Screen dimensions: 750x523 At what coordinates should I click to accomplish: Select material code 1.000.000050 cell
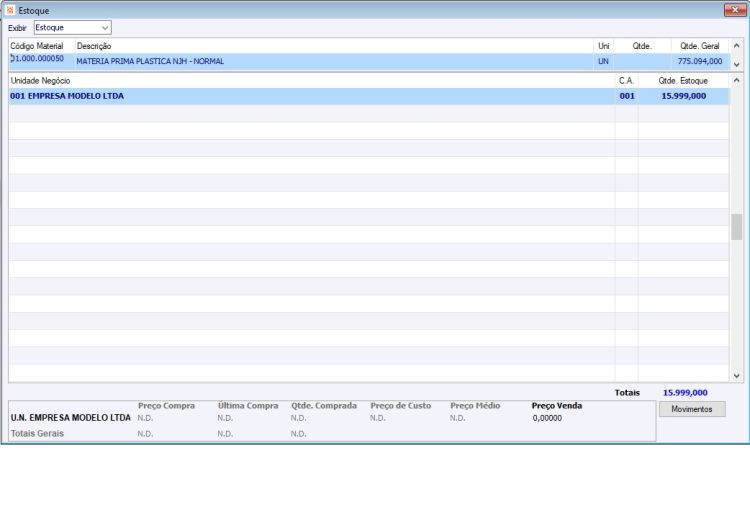click(x=37, y=58)
